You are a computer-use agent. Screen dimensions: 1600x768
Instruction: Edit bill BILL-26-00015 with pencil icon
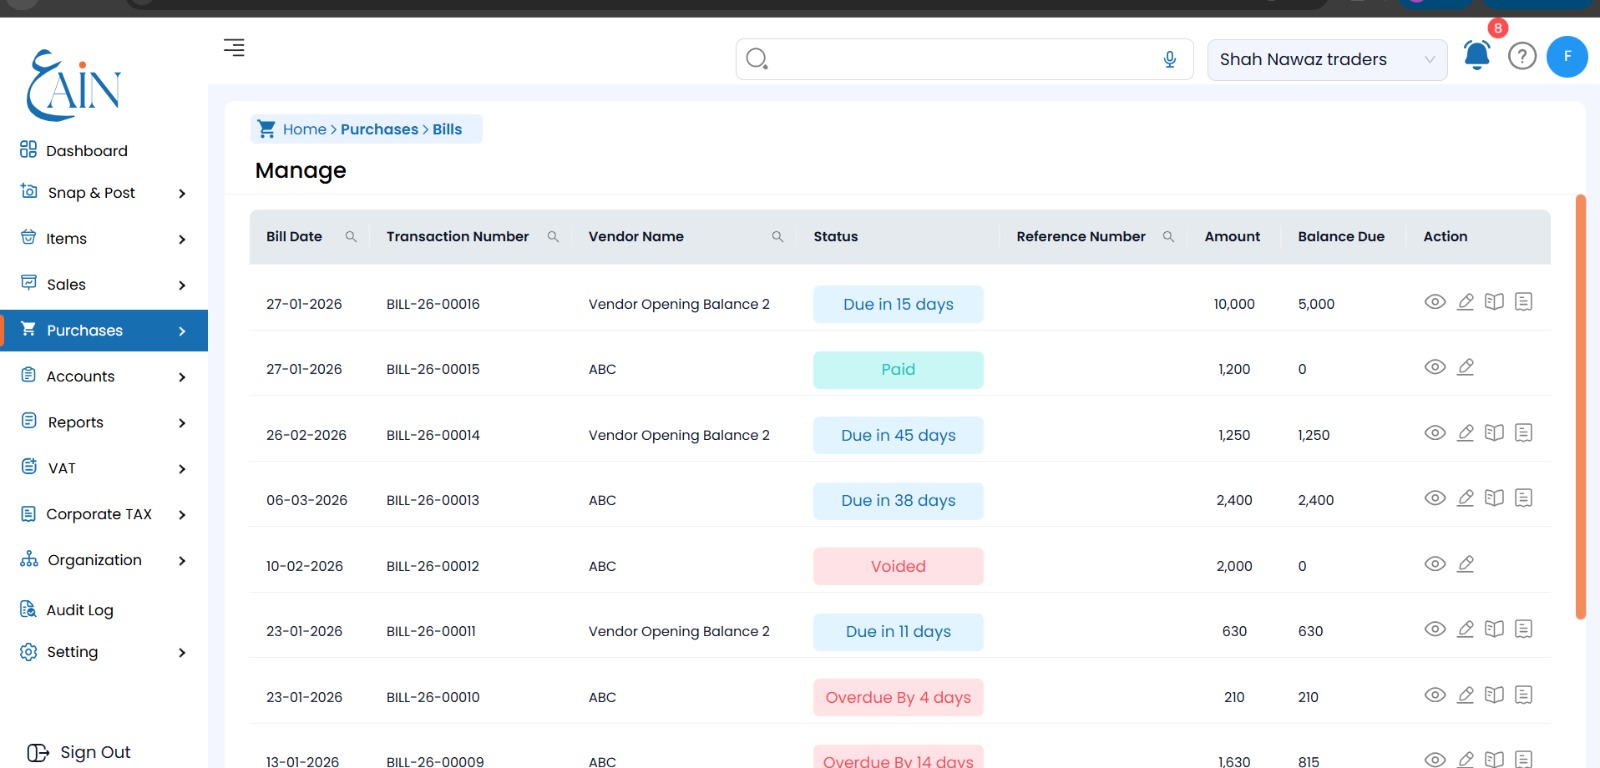click(1465, 367)
